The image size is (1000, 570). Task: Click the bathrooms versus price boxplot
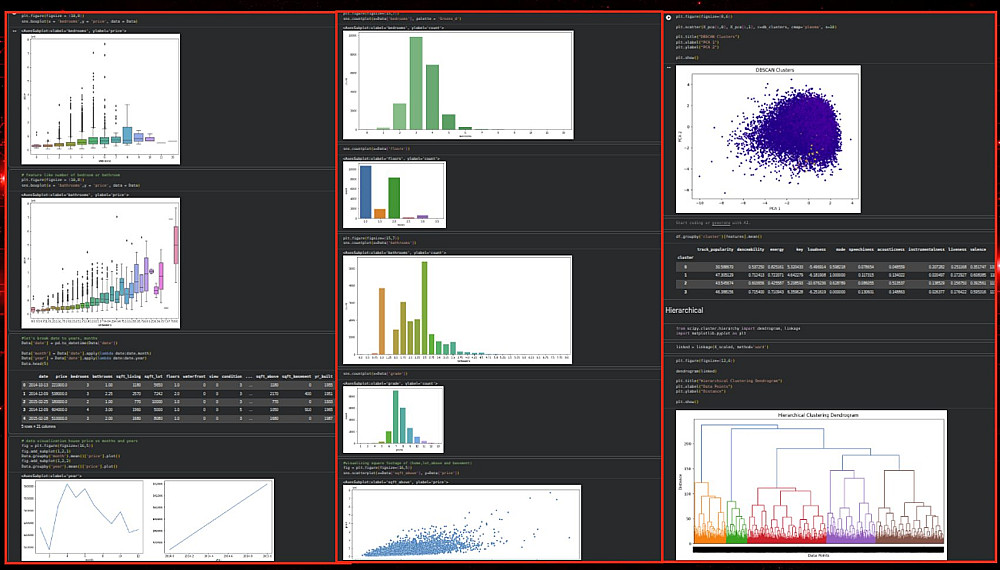[x=101, y=263]
